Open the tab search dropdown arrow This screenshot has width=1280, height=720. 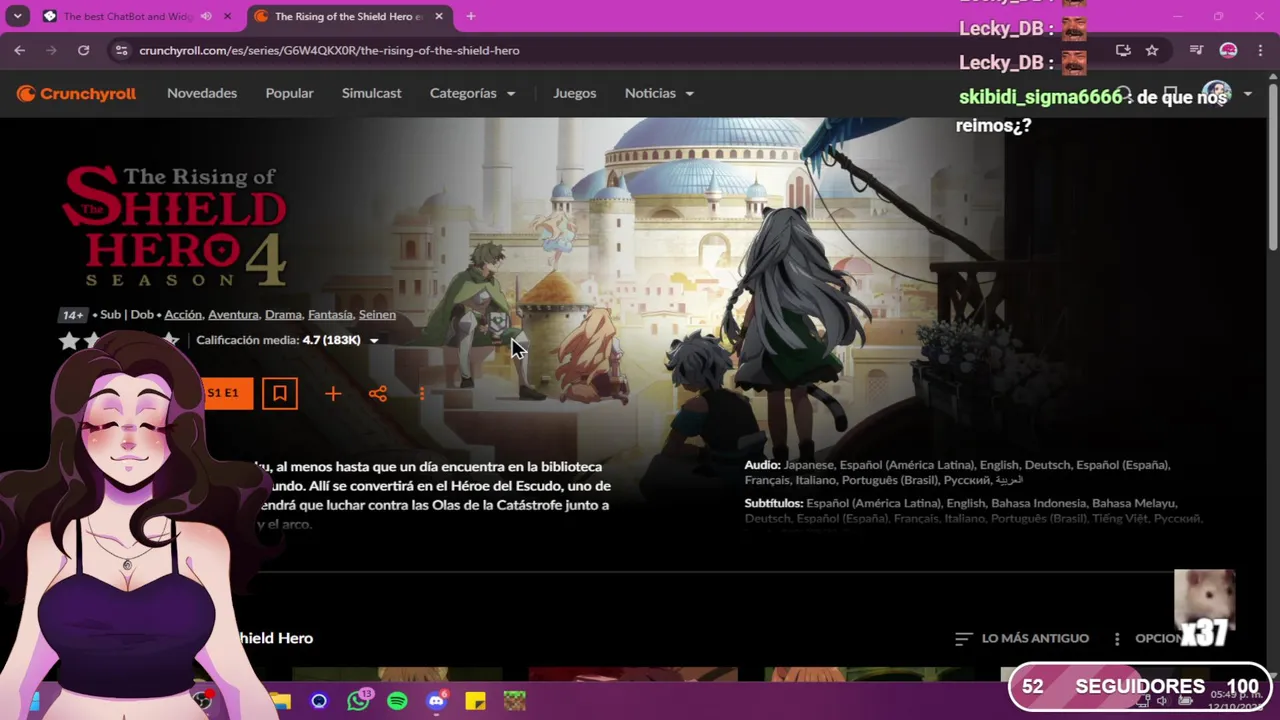(17, 16)
